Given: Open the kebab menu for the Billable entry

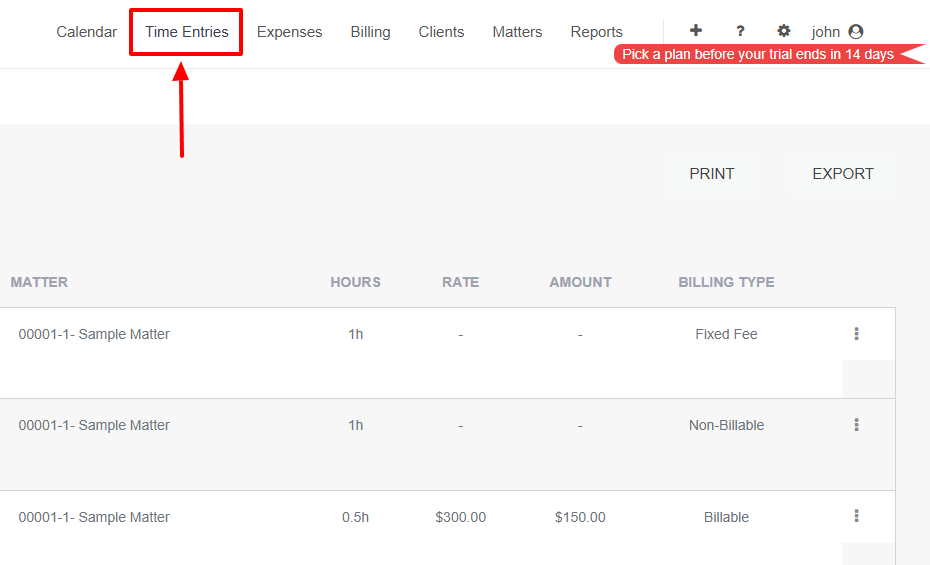Looking at the screenshot, I should 856,516.
